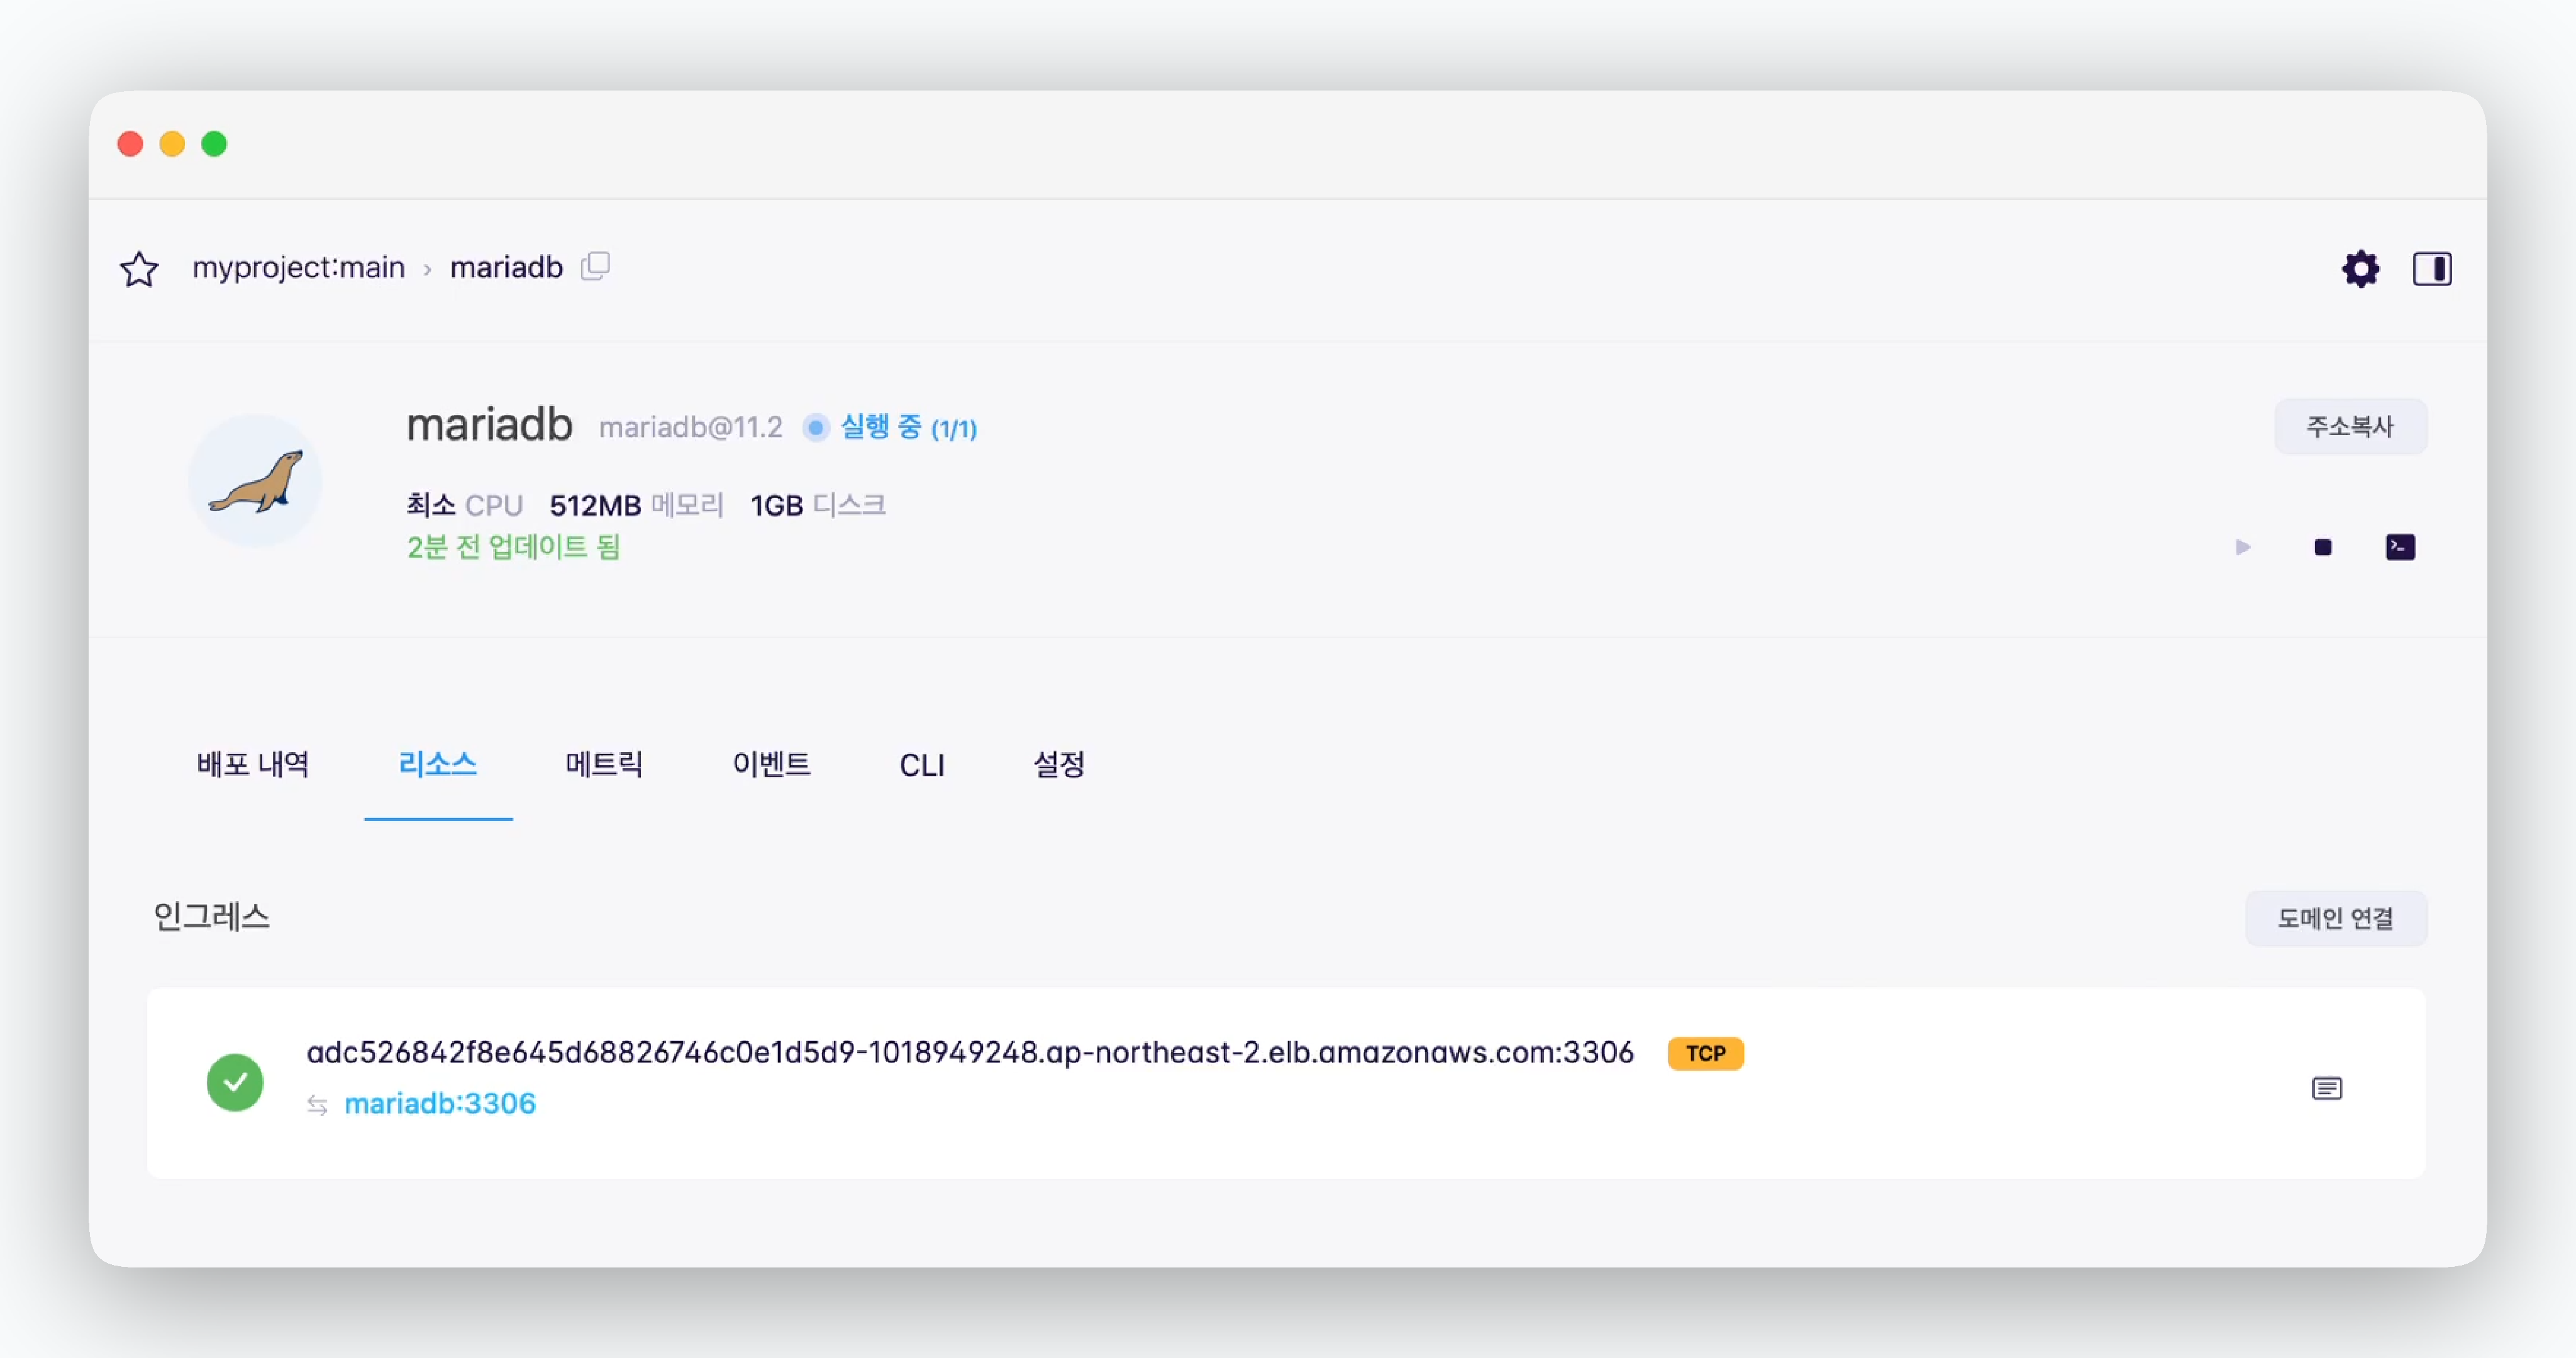Click the 실행 중 (1/1) status

tap(908, 427)
